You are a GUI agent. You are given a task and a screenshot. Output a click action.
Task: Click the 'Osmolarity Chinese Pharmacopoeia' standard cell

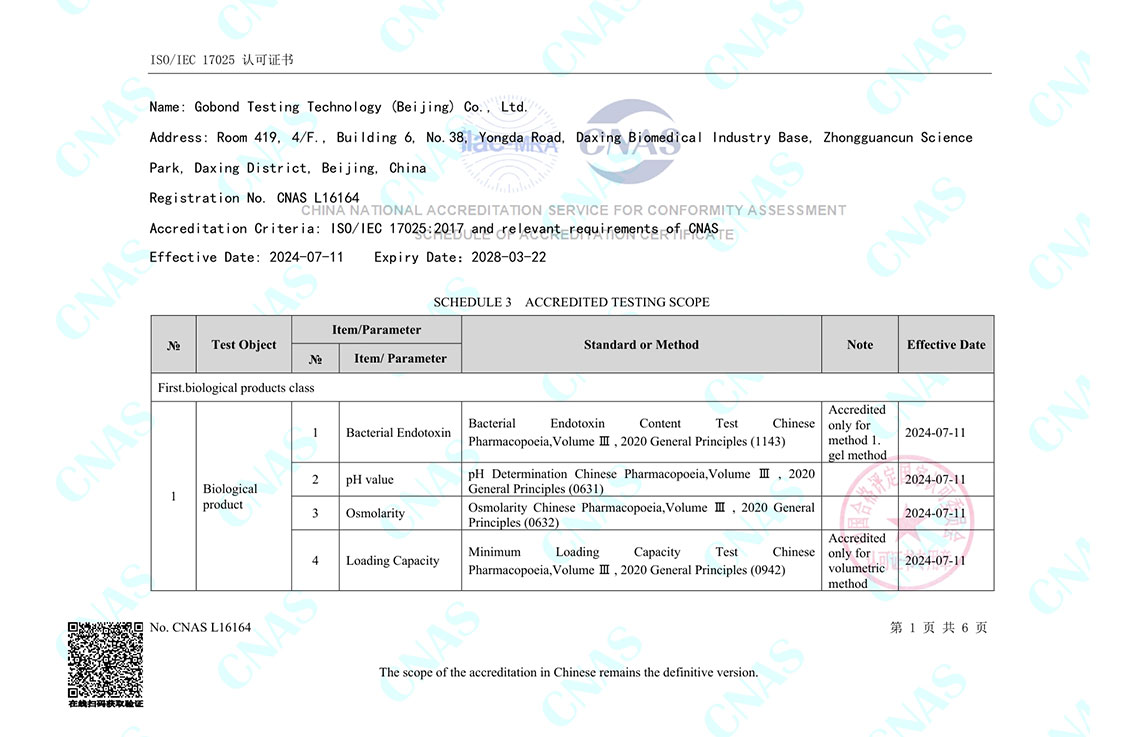point(641,514)
